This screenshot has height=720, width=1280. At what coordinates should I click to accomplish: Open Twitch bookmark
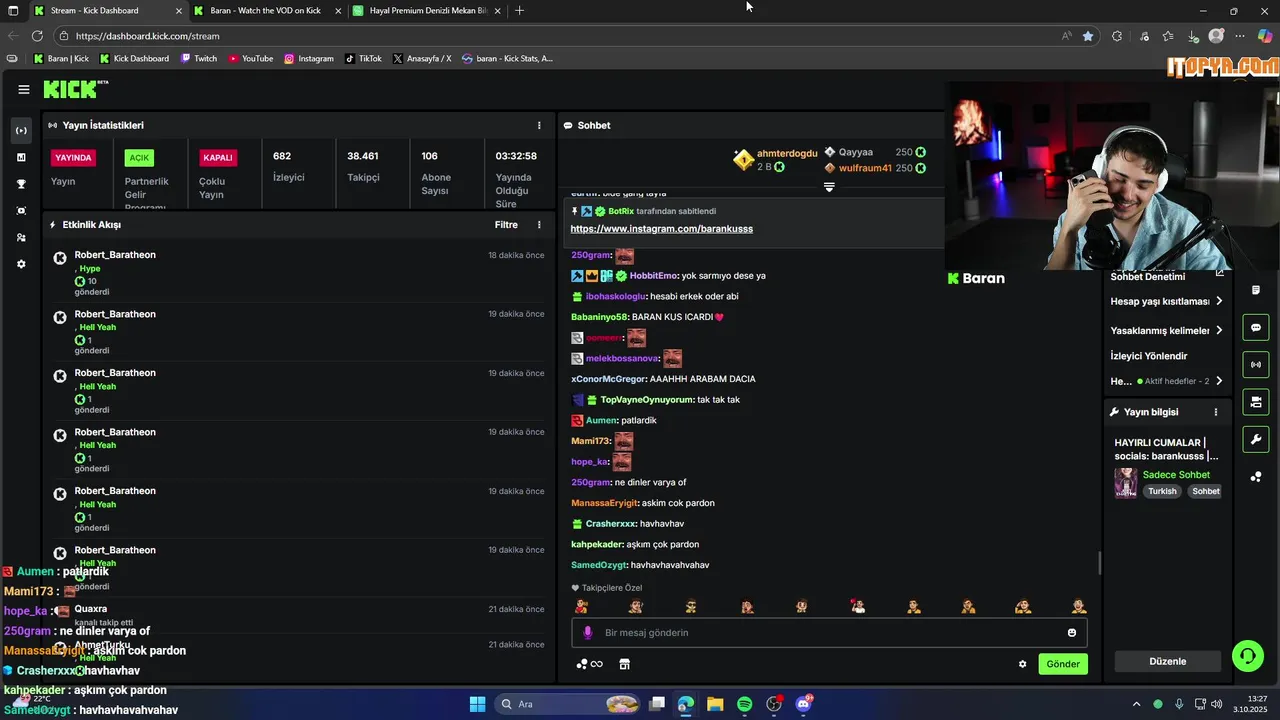[199, 59]
